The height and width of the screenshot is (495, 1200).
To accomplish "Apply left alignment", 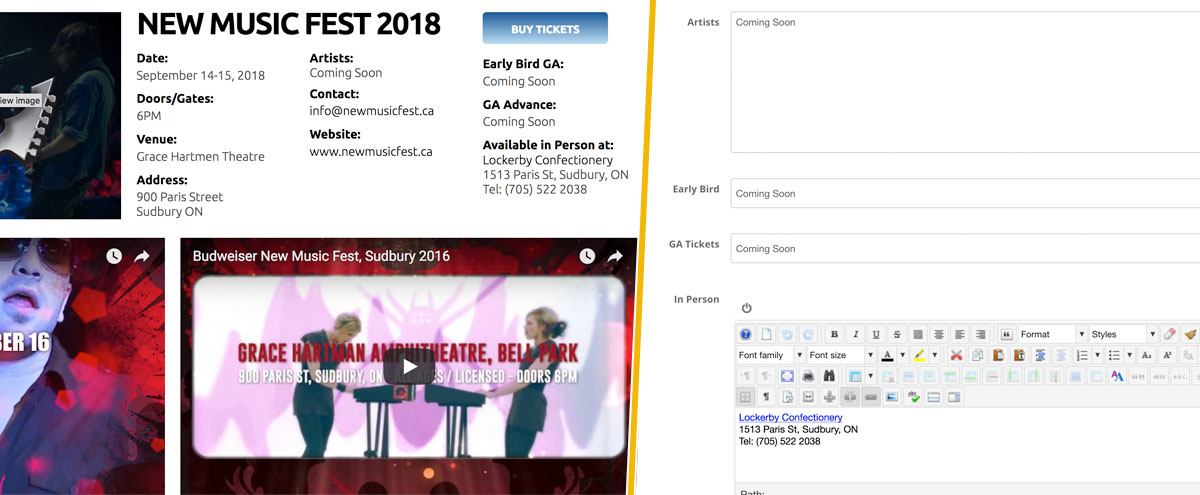I will (960, 334).
